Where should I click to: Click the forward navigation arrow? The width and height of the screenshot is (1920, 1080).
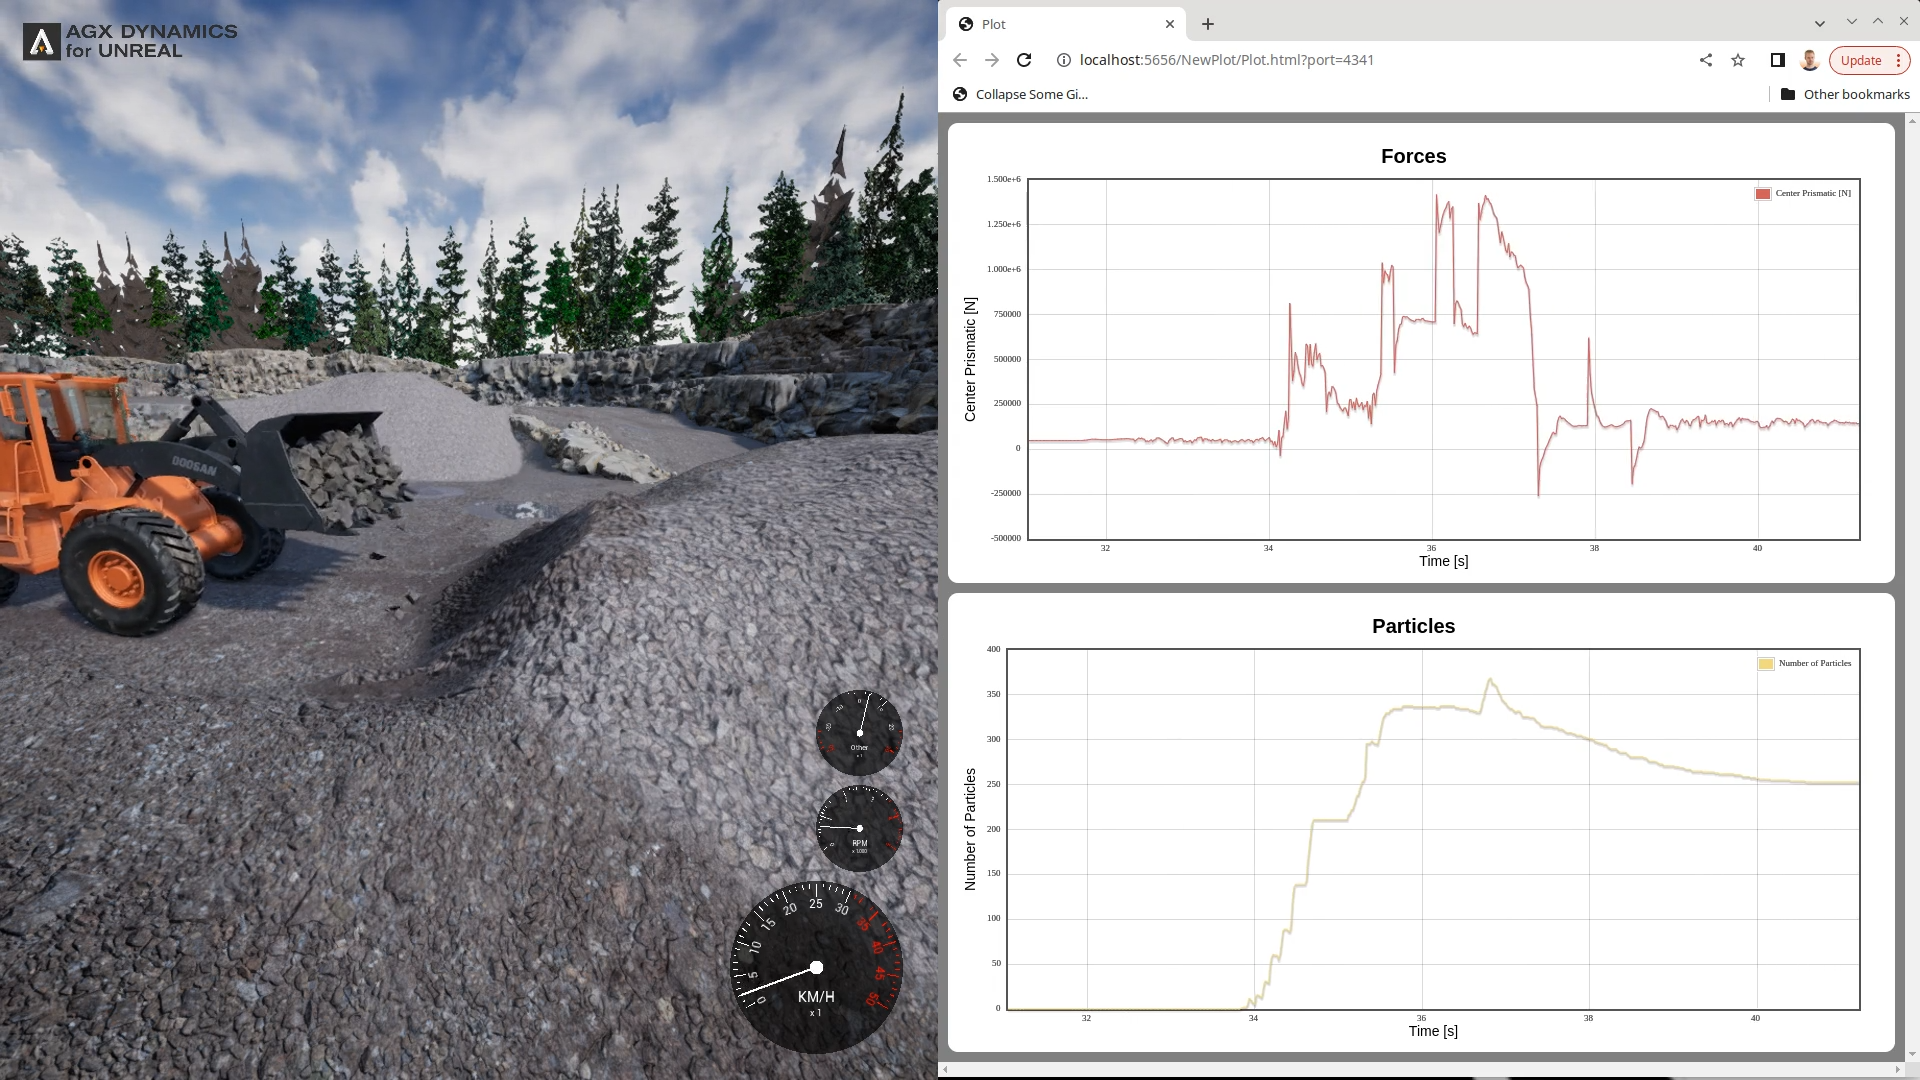(992, 60)
